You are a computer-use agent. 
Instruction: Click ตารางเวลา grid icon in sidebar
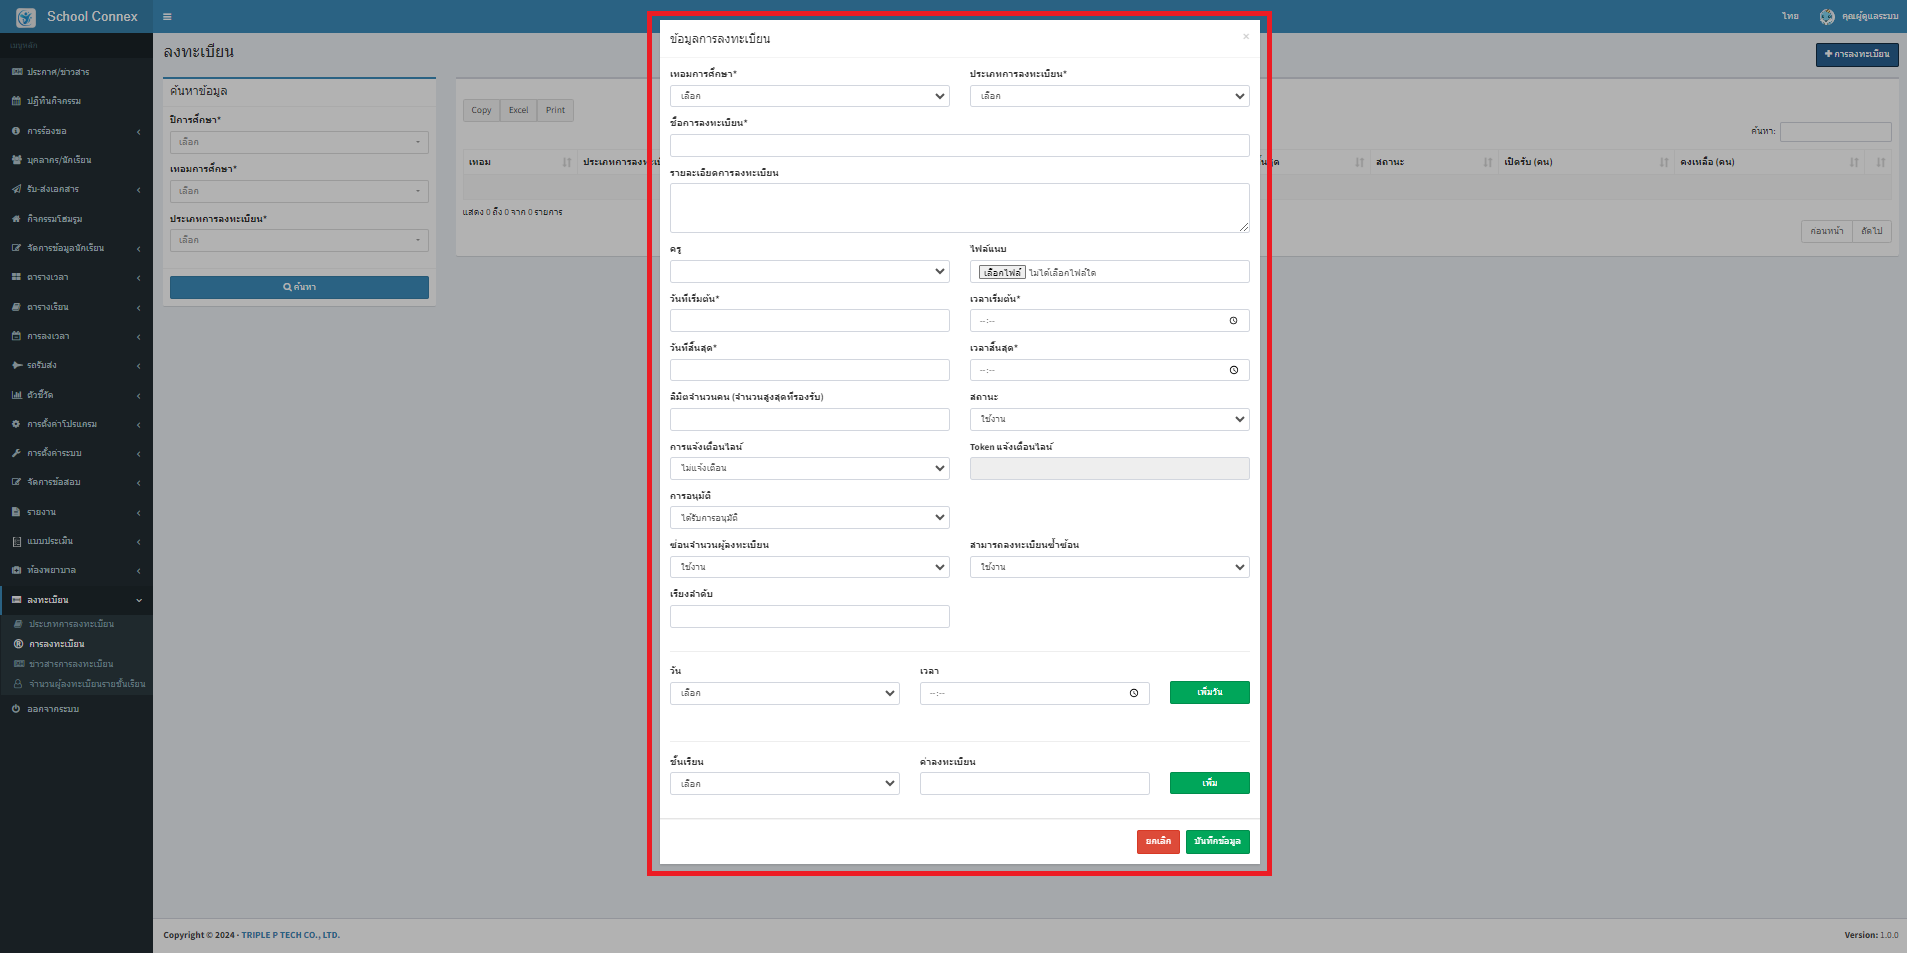point(16,277)
